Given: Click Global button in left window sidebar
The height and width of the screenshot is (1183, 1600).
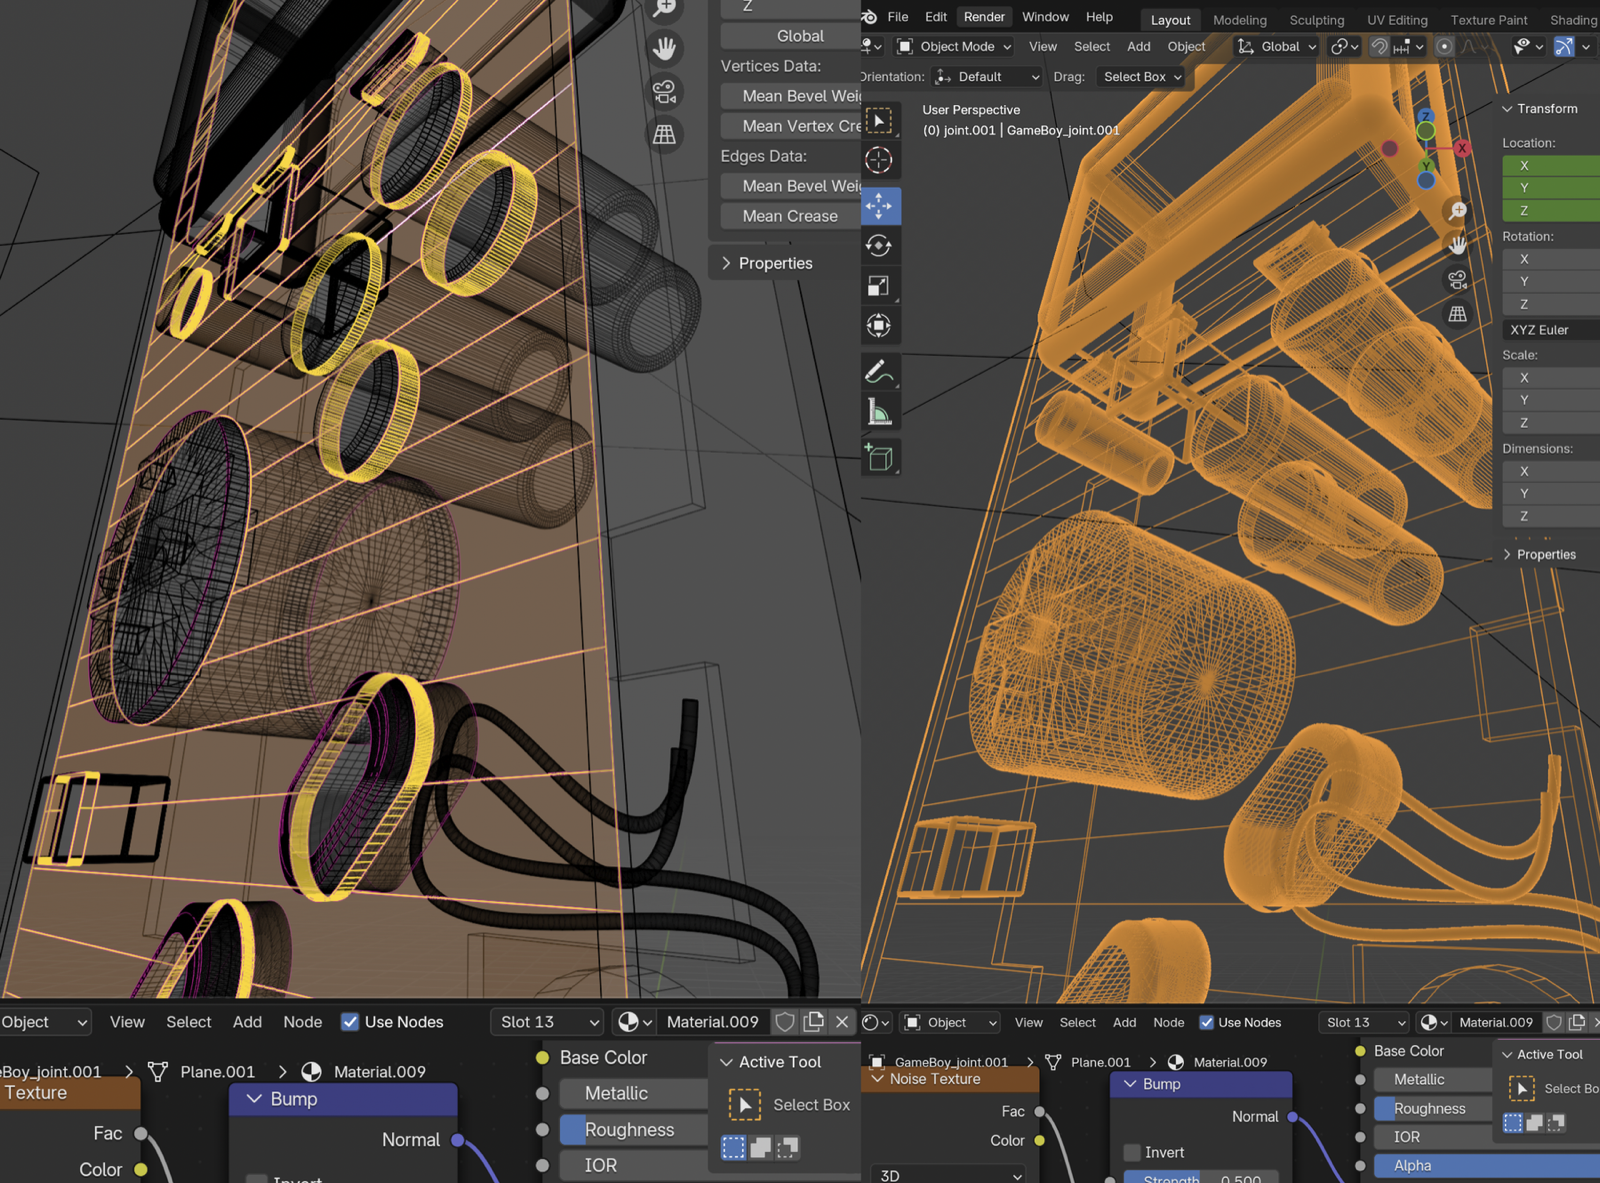Looking at the screenshot, I should [x=790, y=36].
